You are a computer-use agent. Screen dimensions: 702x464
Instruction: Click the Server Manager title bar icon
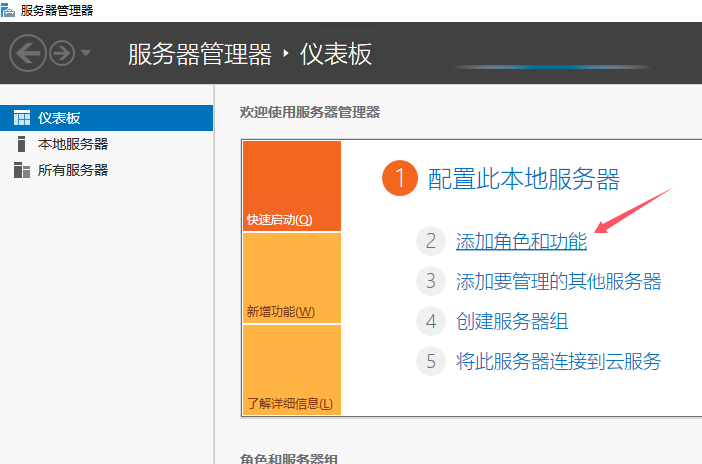point(8,10)
